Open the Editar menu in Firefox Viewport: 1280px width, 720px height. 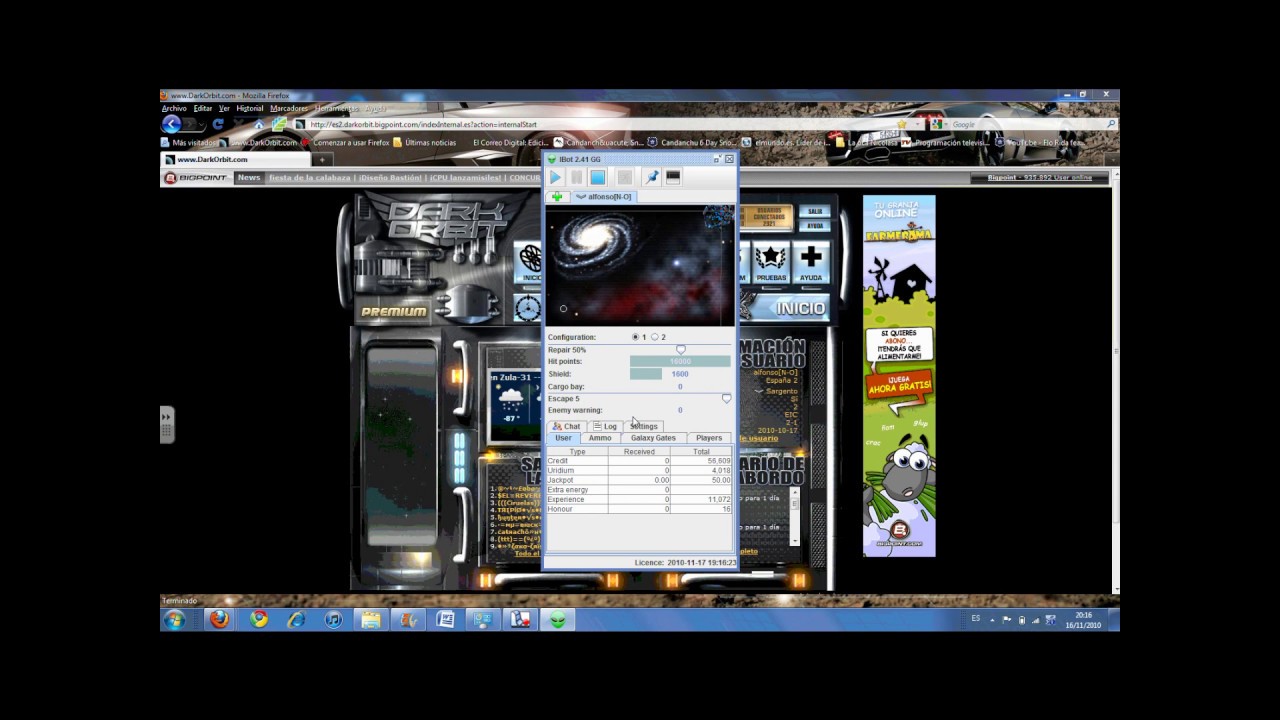click(203, 108)
